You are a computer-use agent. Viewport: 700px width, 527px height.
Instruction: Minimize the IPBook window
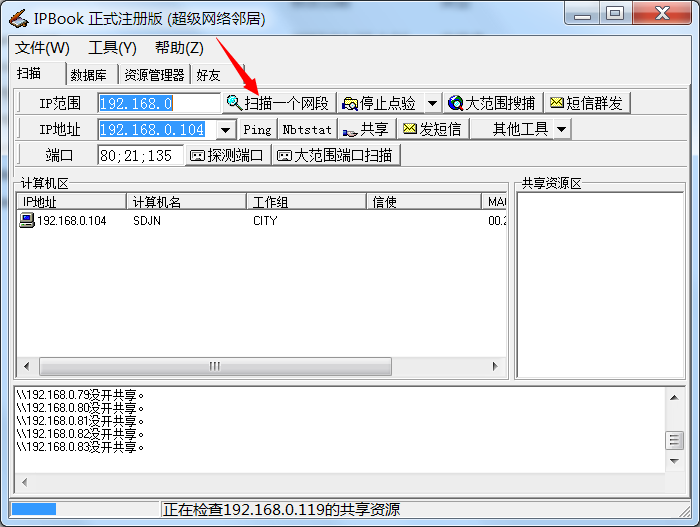click(582, 13)
